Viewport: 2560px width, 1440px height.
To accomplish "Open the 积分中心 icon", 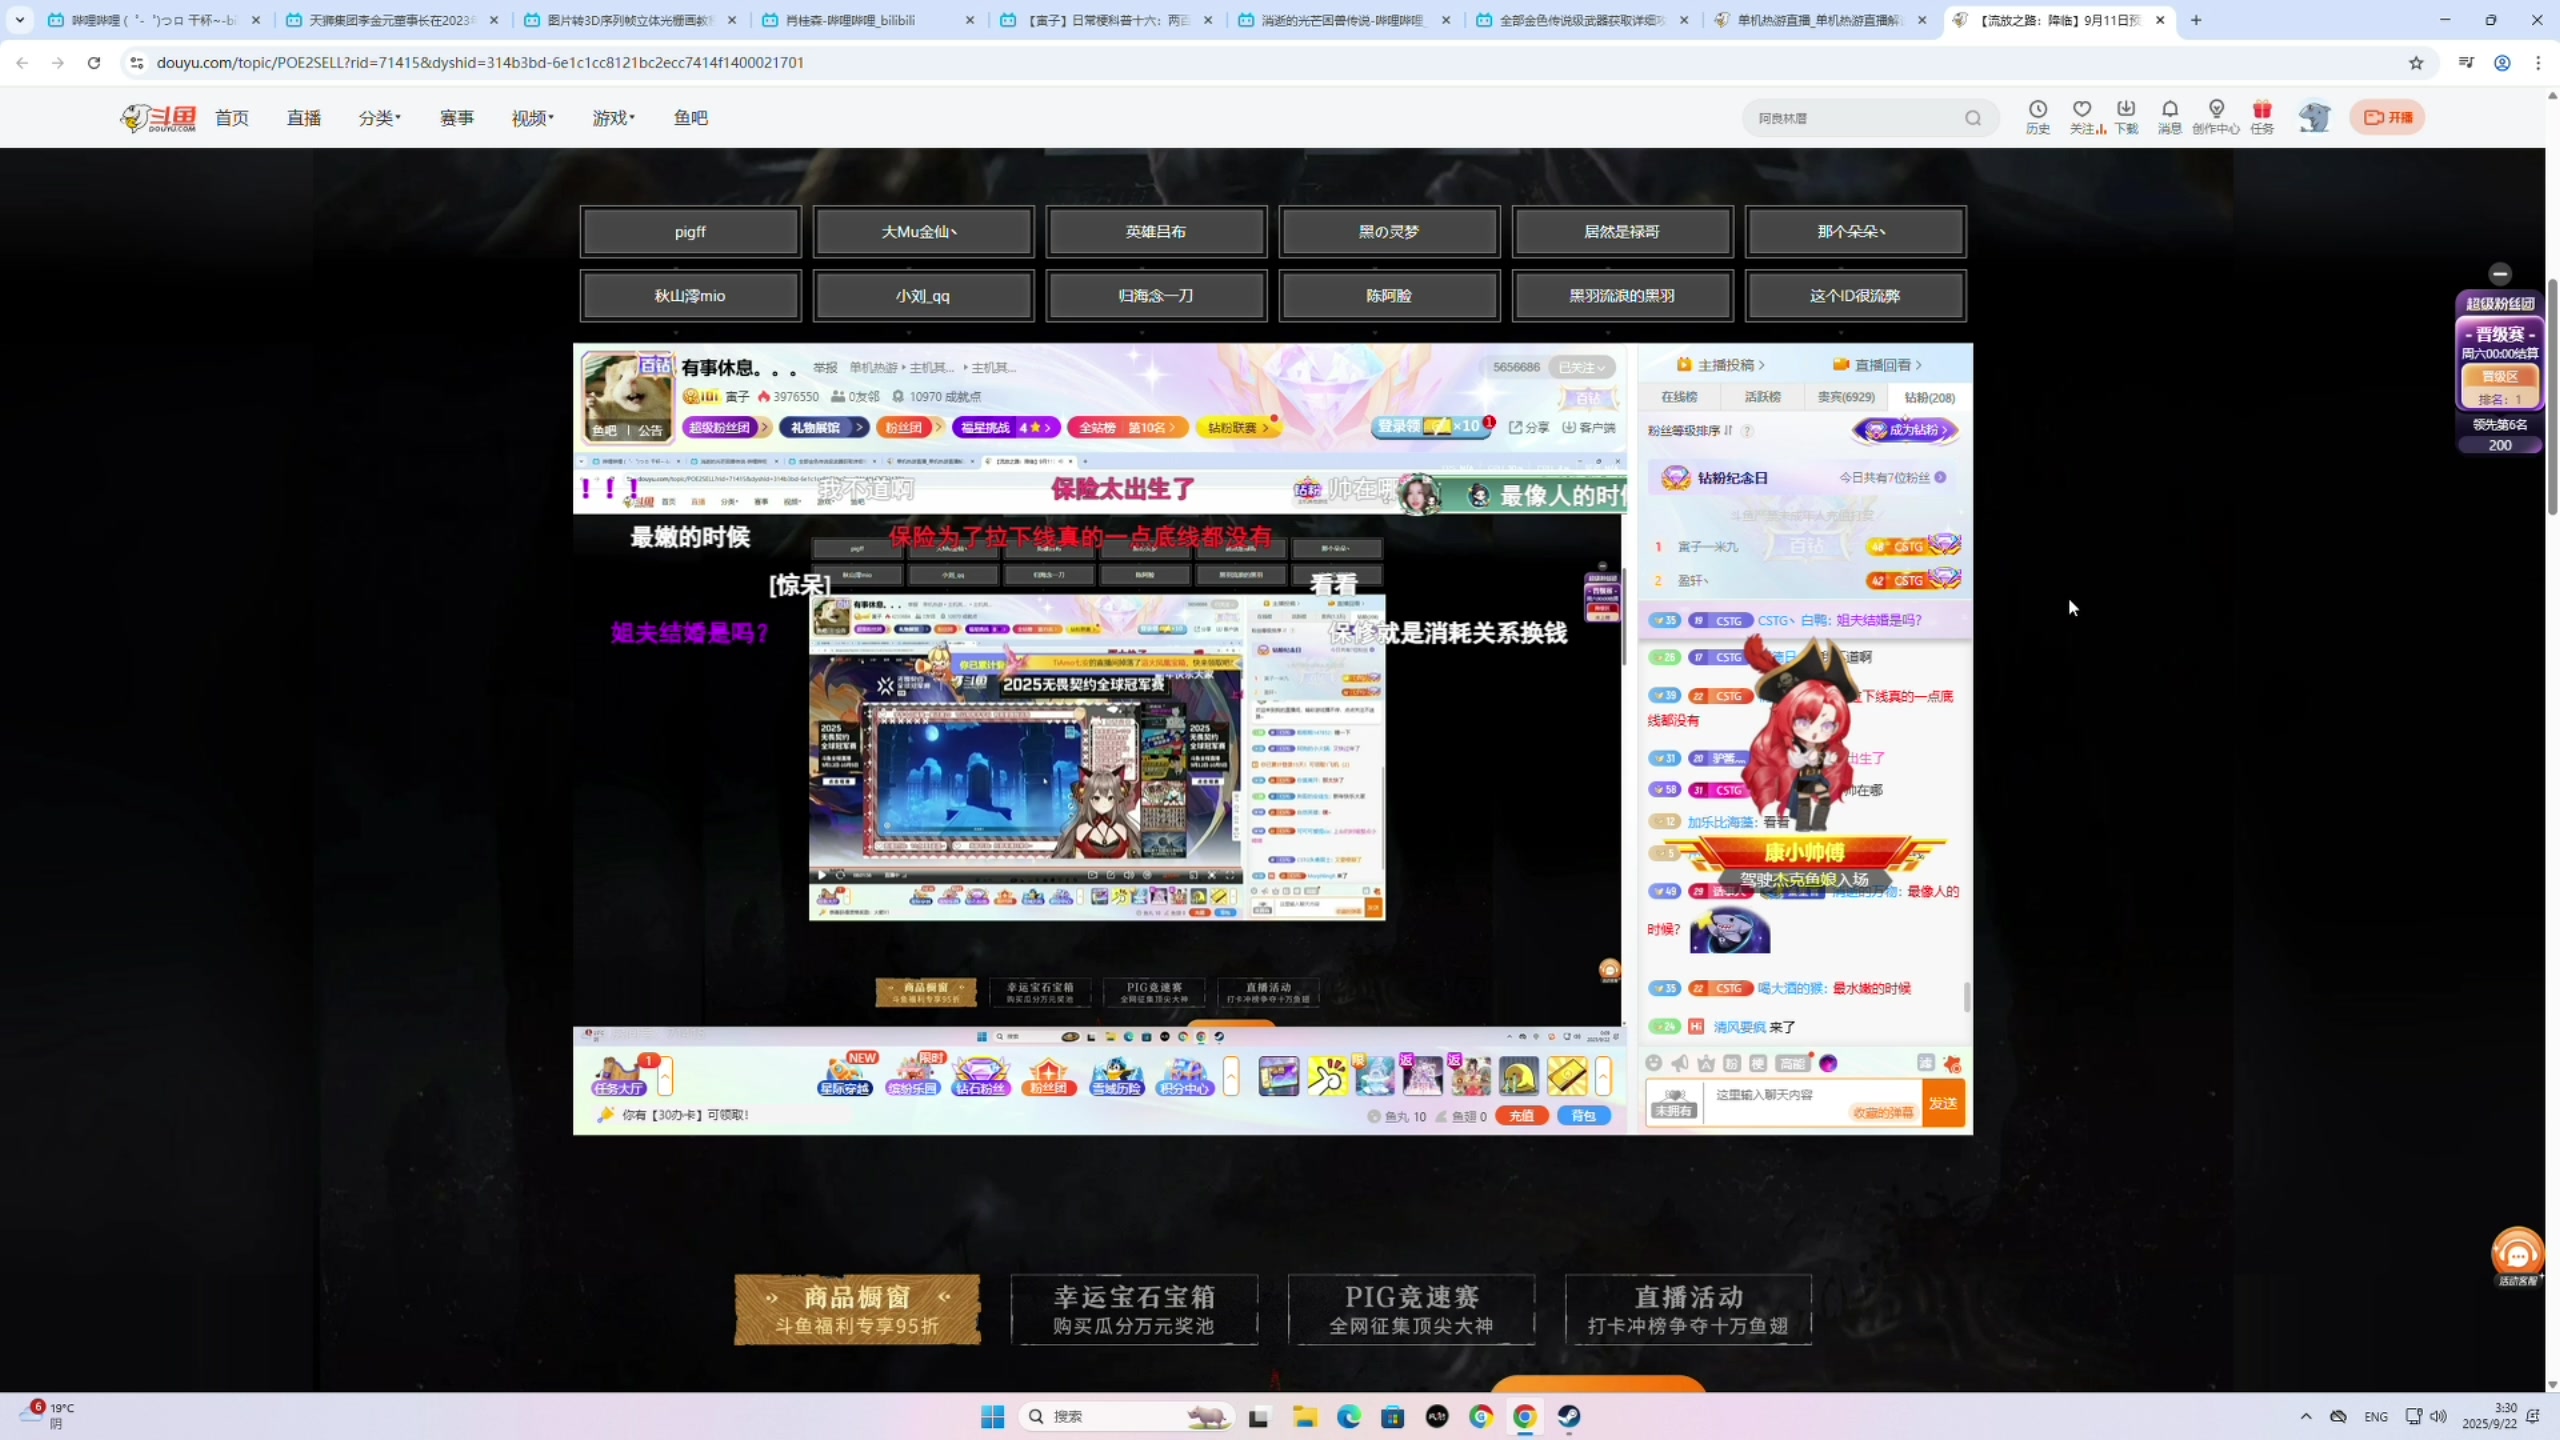I will tap(1184, 1076).
